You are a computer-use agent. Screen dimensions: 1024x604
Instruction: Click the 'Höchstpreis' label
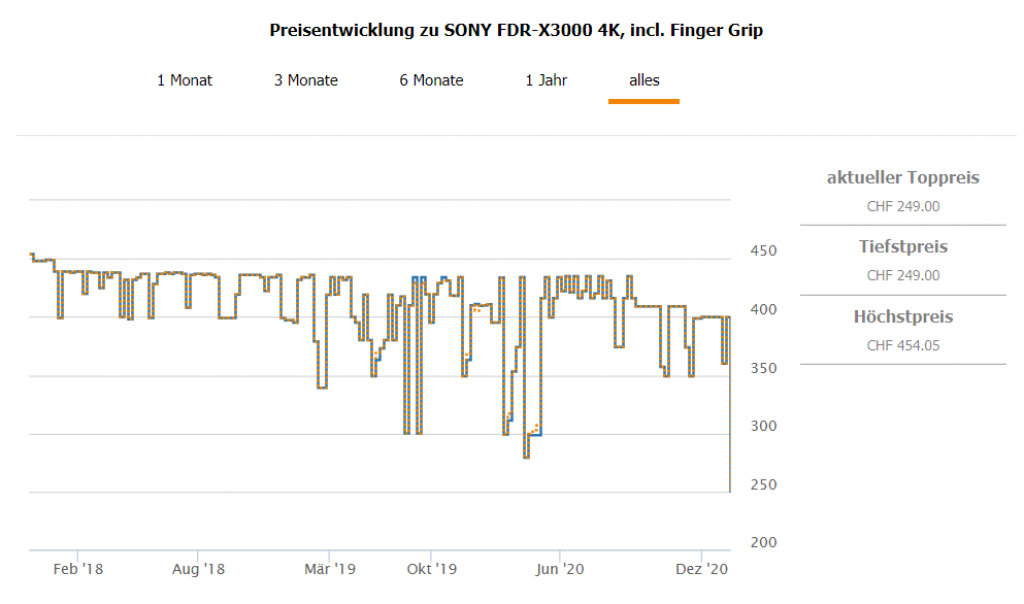tap(903, 317)
